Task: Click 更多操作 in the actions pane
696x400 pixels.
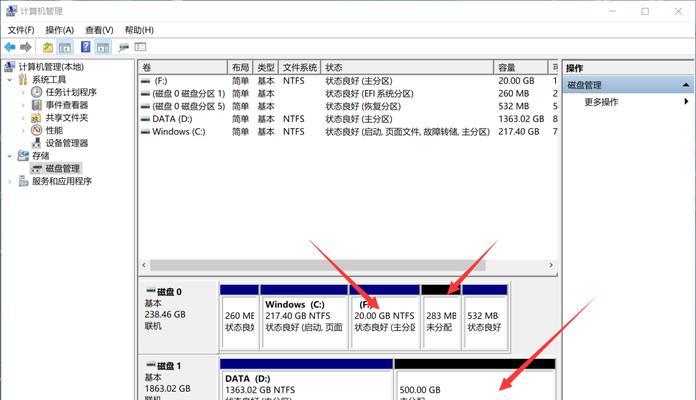Action: 601,102
